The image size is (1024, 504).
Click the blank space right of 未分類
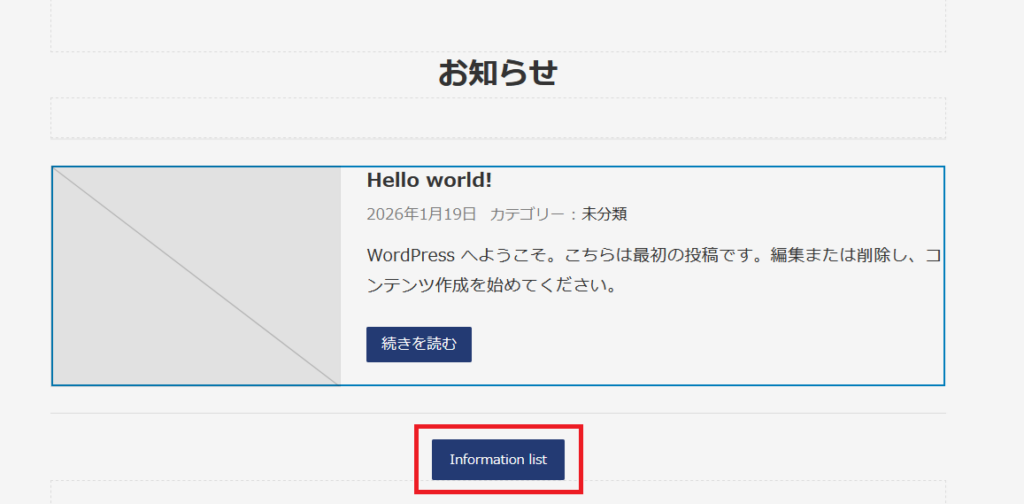click(x=780, y=214)
